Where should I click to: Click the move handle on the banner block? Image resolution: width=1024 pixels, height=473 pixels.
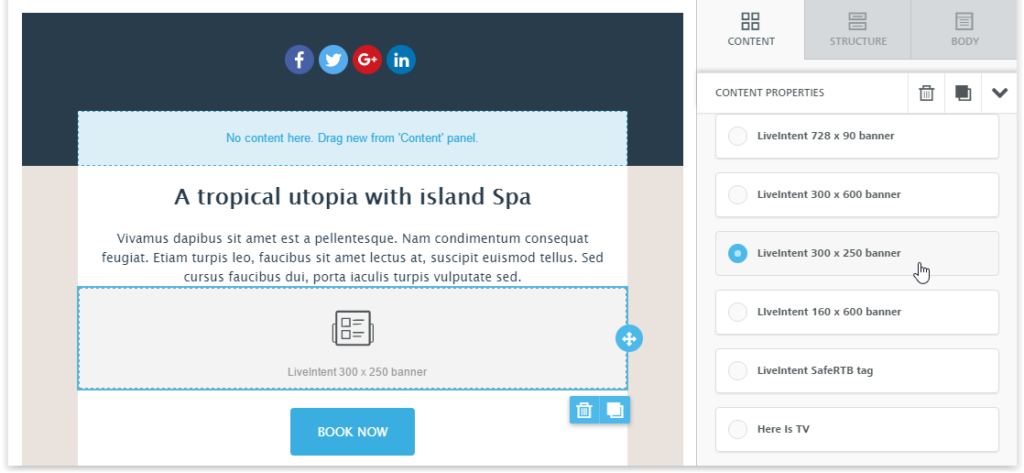point(629,339)
